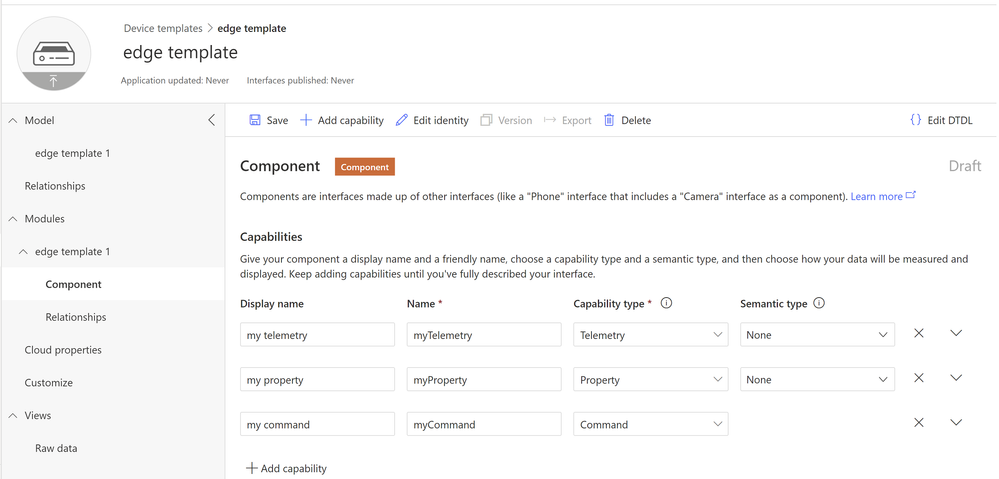Select Cloud properties in the sidebar
This screenshot has width=999, height=479.
pos(63,350)
